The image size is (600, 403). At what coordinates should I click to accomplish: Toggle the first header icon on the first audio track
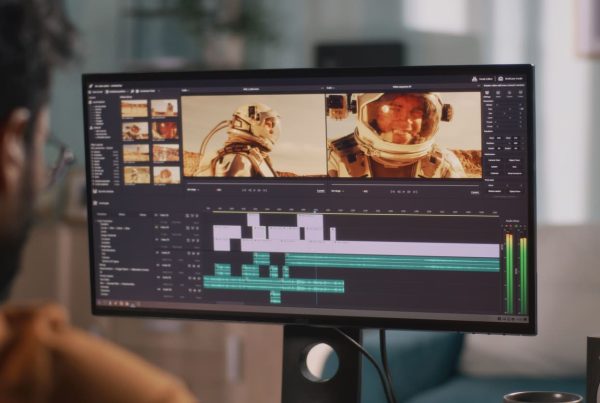pyautogui.click(x=189, y=253)
